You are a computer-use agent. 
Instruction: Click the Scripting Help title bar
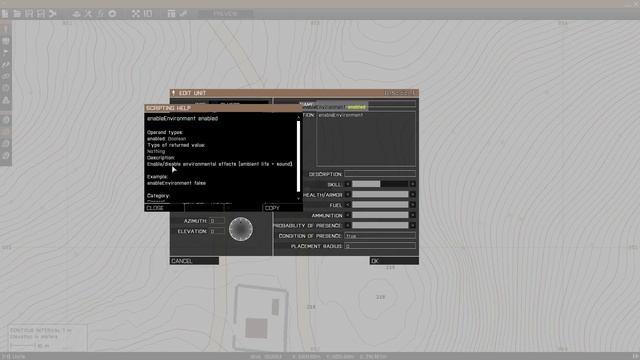coord(223,108)
